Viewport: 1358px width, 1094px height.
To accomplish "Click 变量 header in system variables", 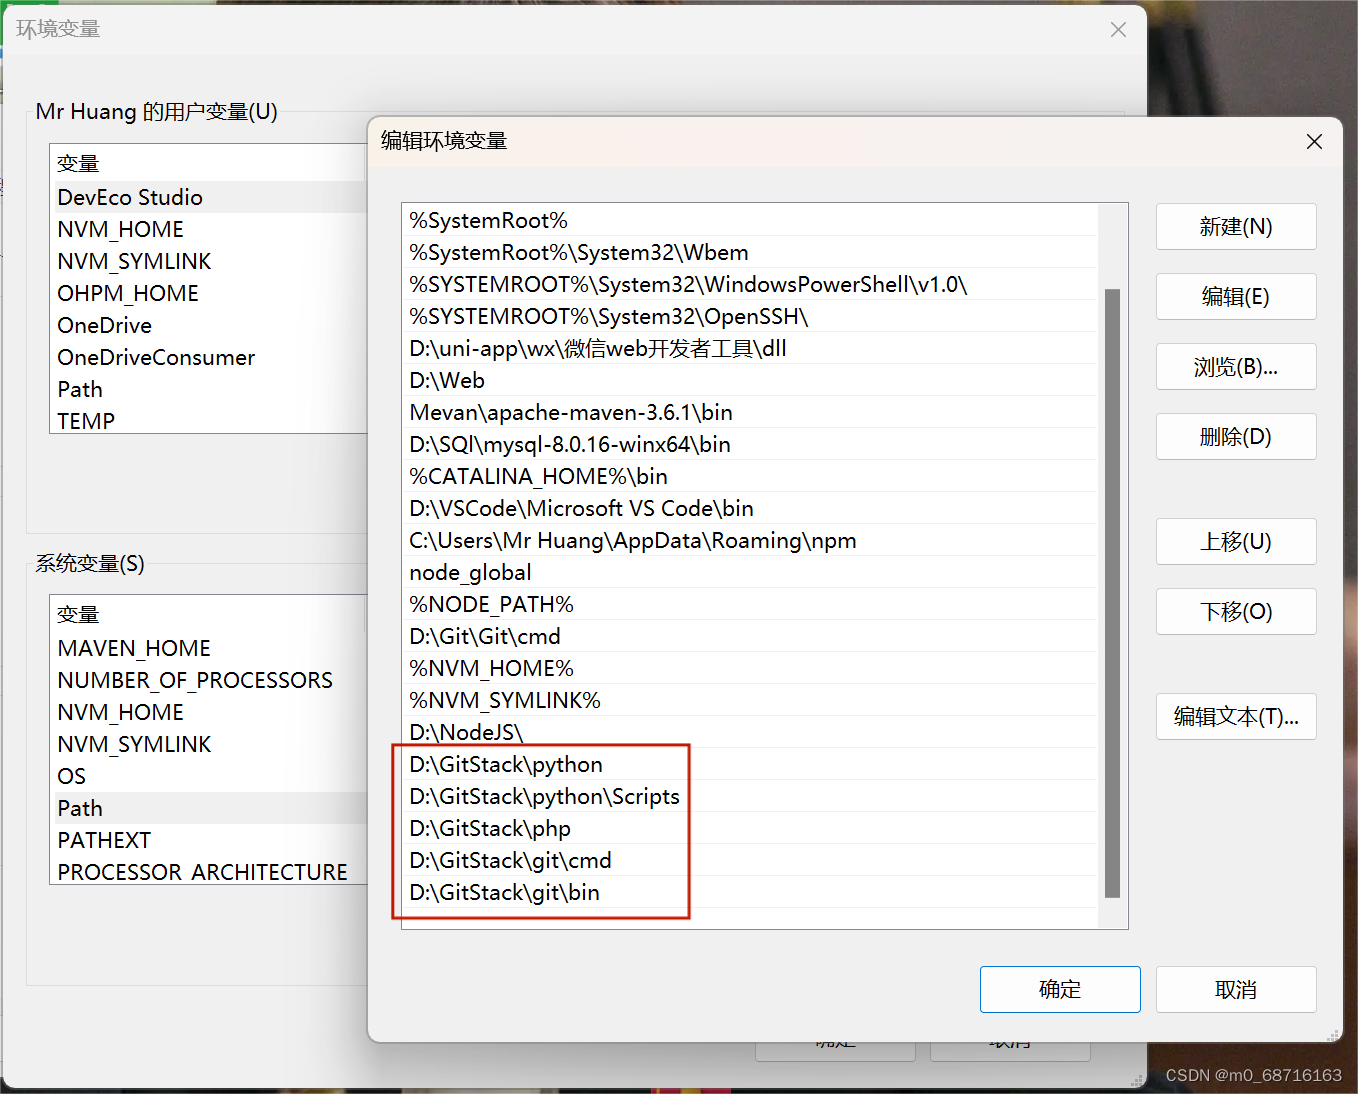I will click(209, 615).
